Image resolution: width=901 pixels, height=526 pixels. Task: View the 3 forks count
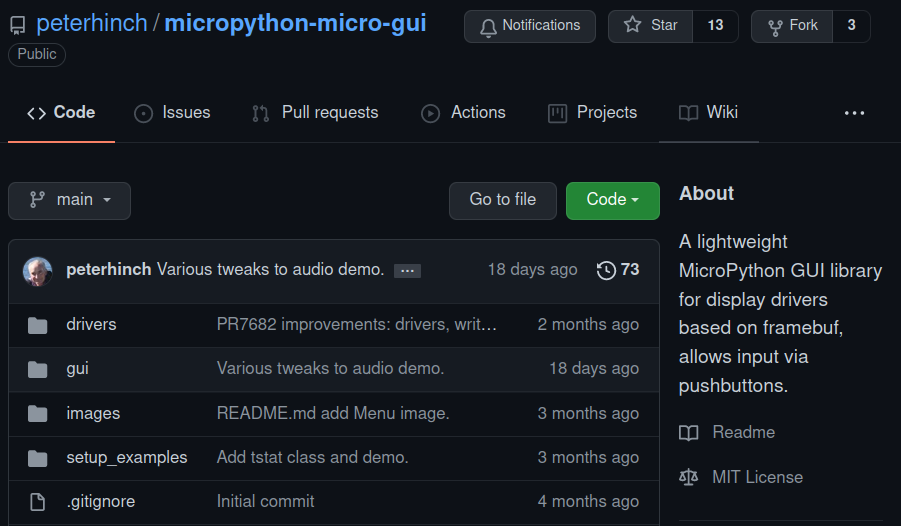tap(852, 26)
